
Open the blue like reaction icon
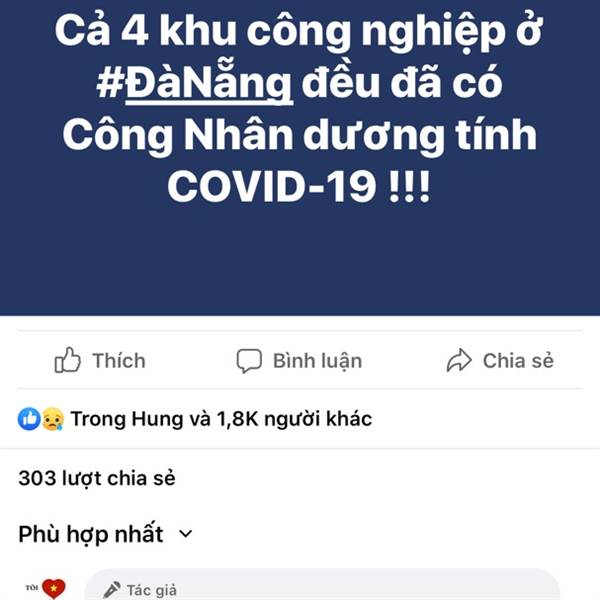pos(29,419)
